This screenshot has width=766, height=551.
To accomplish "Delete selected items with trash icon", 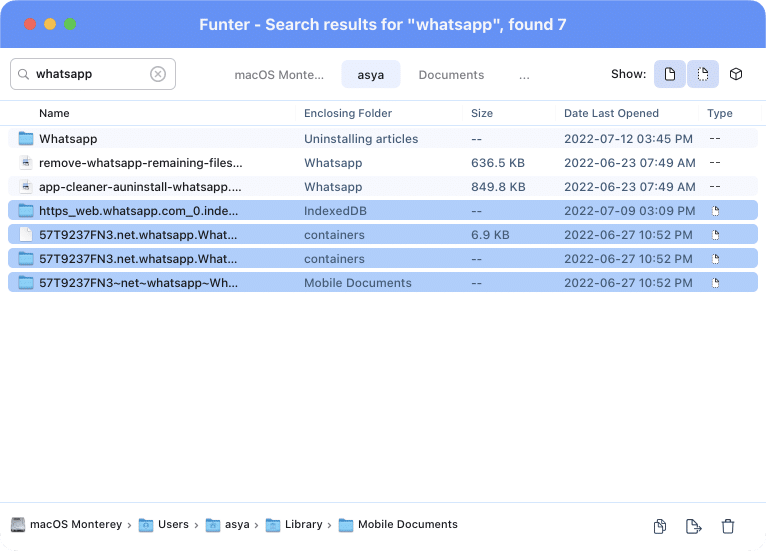I will click(x=728, y=526).
